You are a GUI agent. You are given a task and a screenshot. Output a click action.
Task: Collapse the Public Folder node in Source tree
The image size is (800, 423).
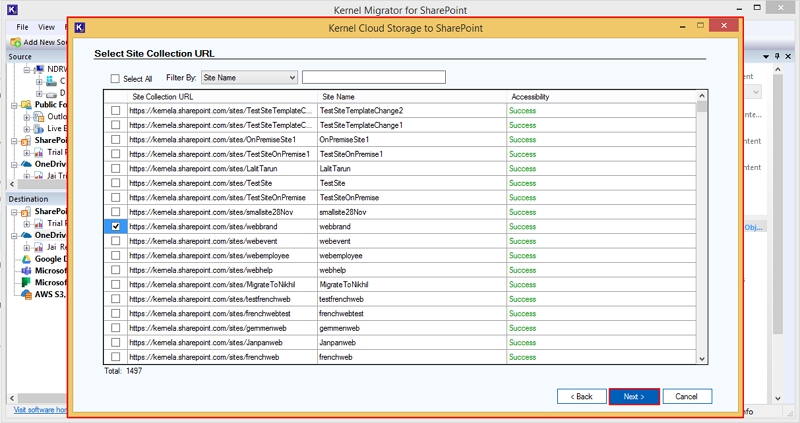coord(14,105)
